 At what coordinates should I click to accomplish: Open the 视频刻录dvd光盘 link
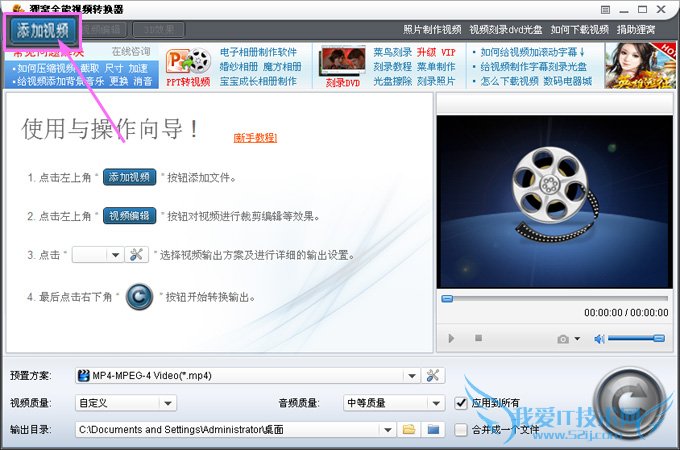click(x=506, y=29)
